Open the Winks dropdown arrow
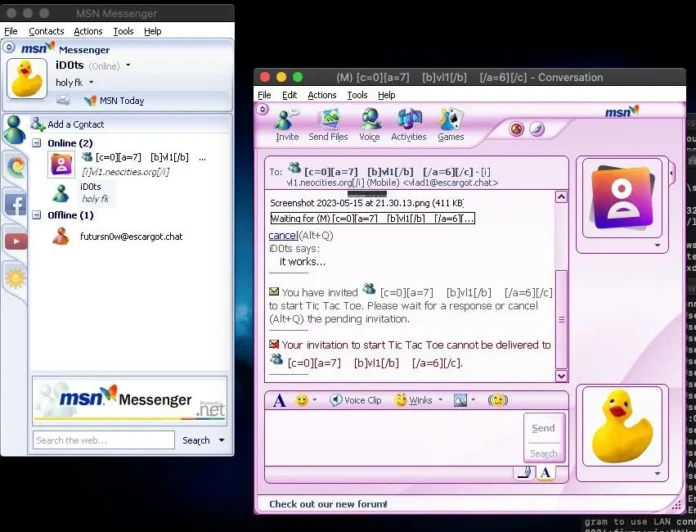Viewport: 696px width, 532px height. pos(440,400)
